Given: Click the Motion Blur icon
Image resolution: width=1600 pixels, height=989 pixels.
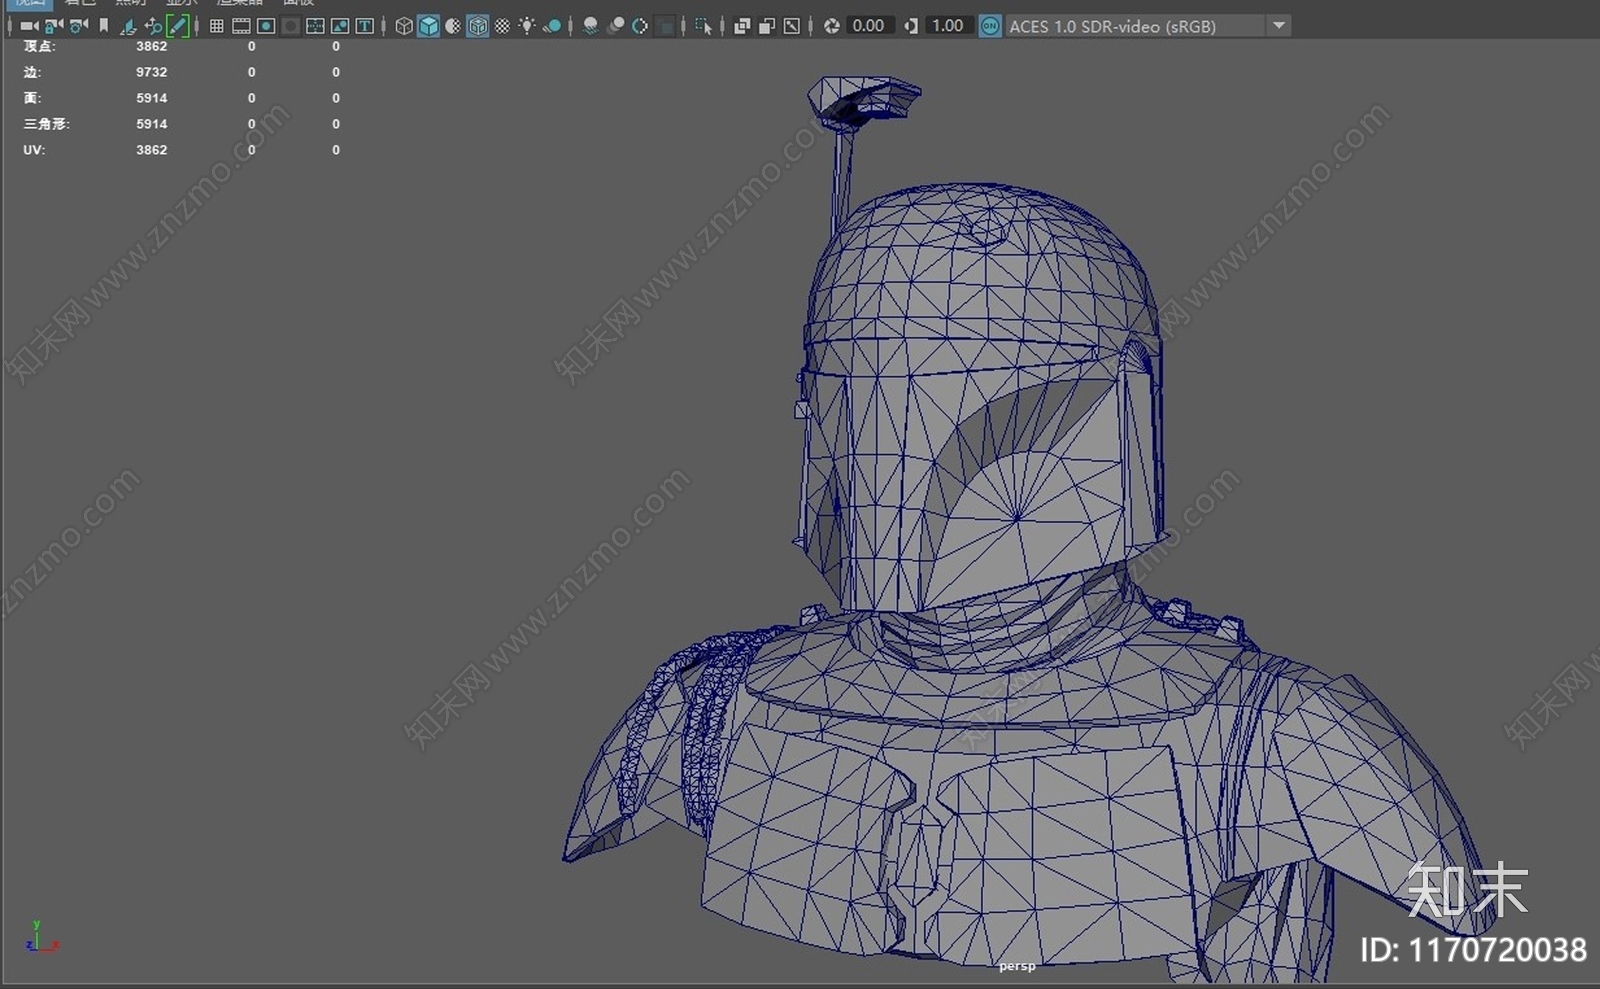Looking at the screenshot, I should pyautogui.click(x=616, y=26).
